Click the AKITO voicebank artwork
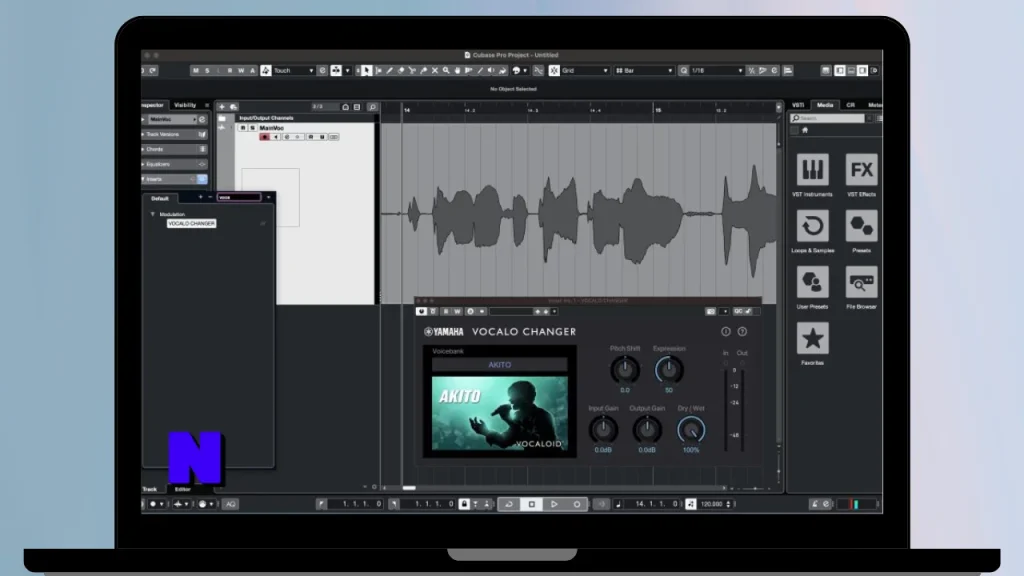The width and height of the screenshot is (1024, 576). tap(500, 413)
